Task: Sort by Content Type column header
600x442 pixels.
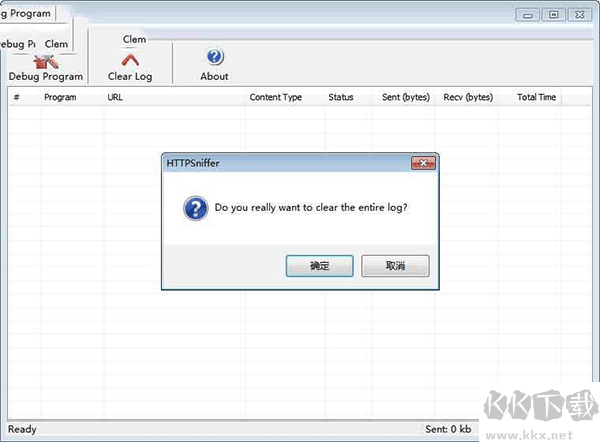Action: [x=276, y=97]
